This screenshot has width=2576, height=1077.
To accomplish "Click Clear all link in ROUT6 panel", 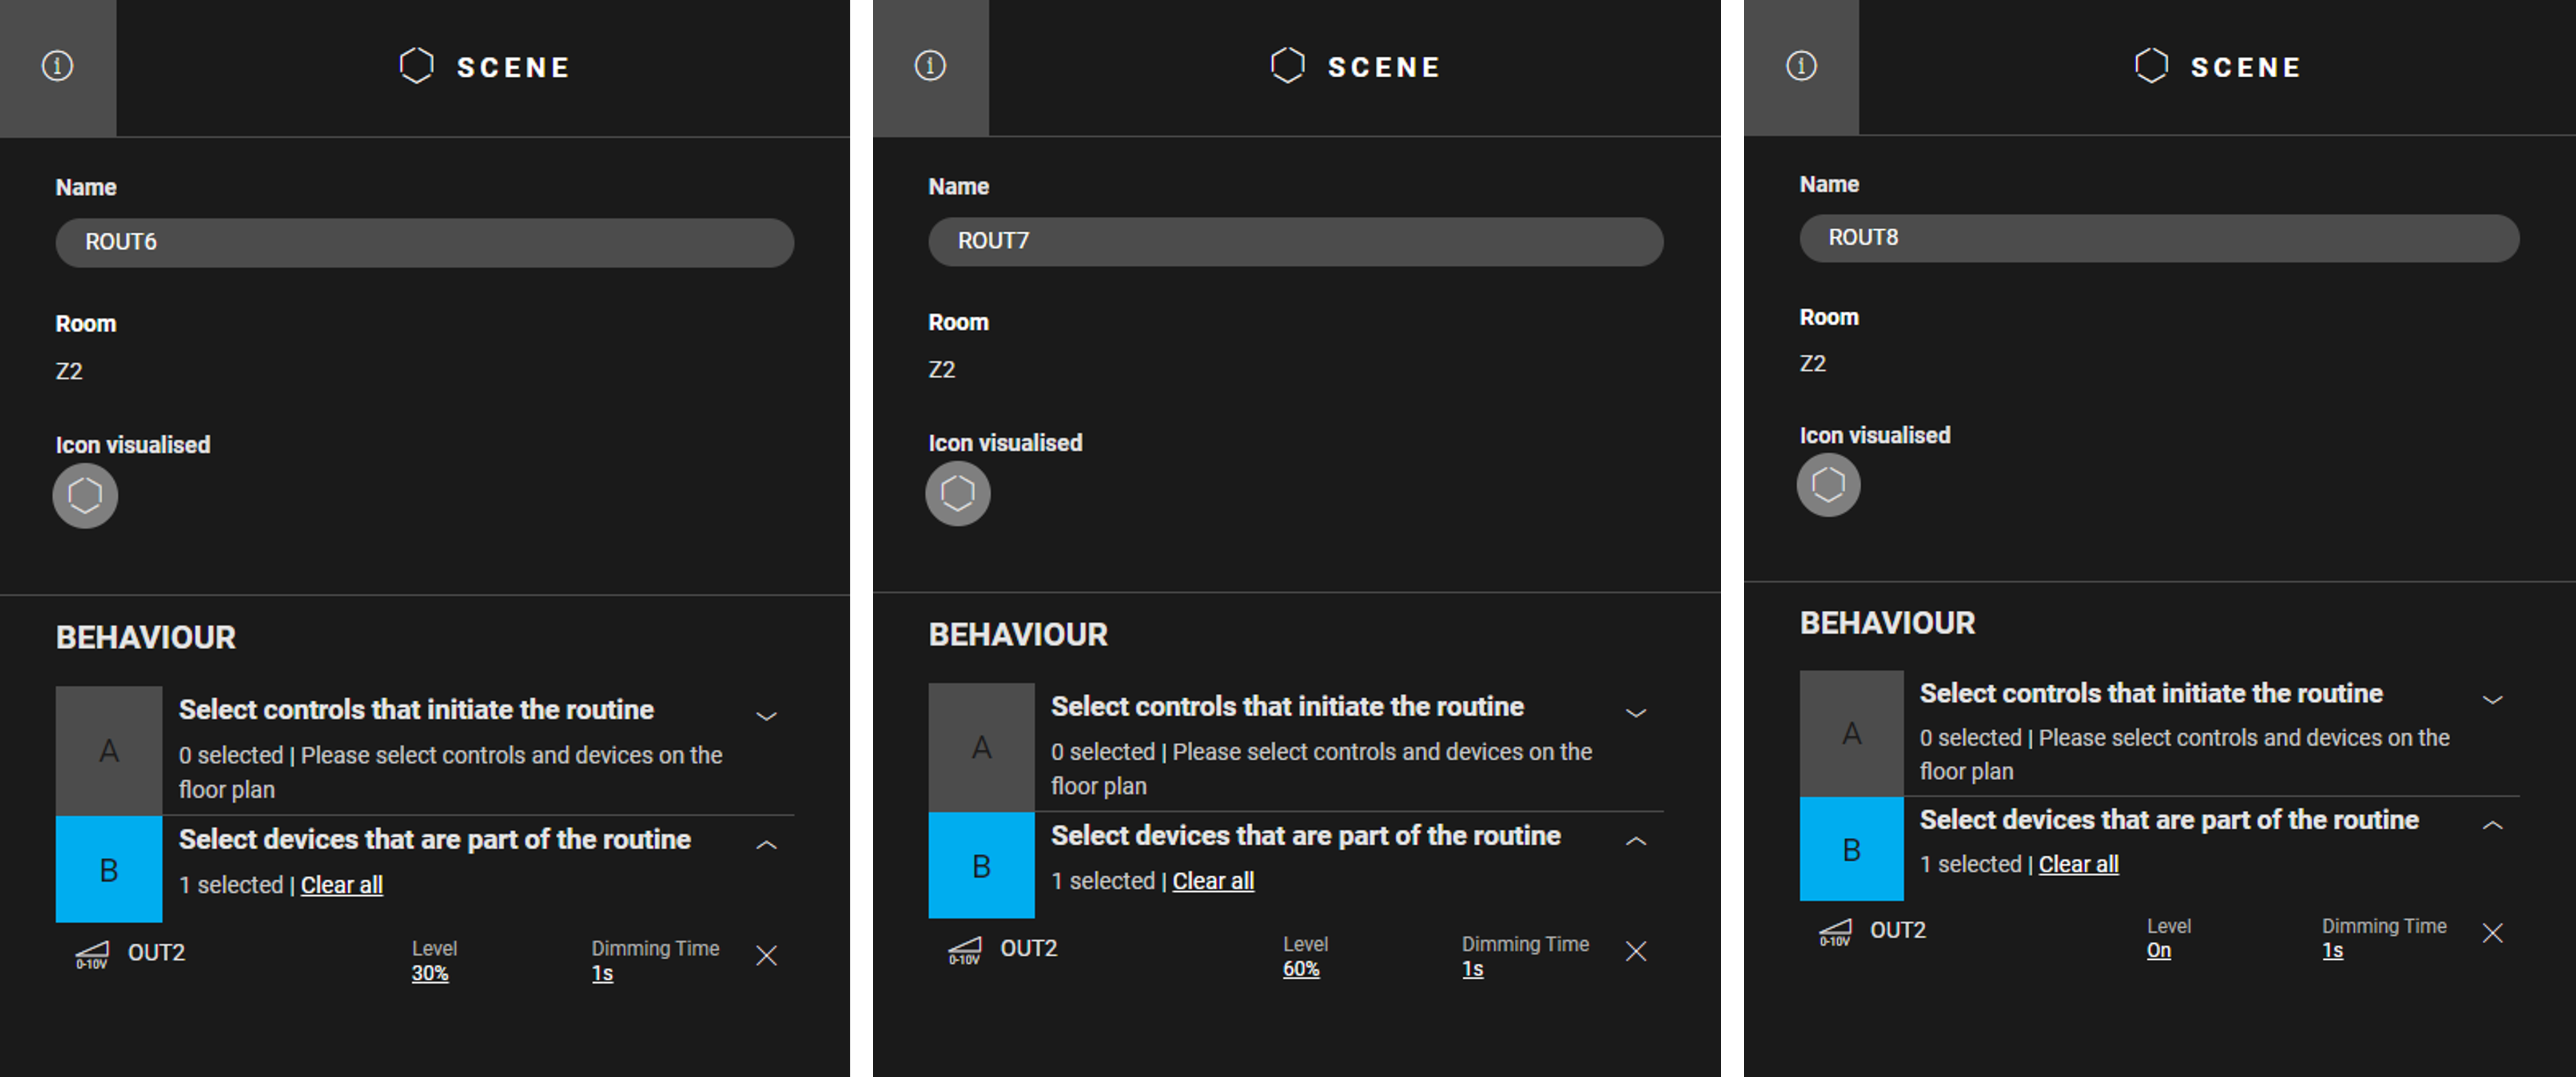I will pyautogui.click(x=342, y=885).
